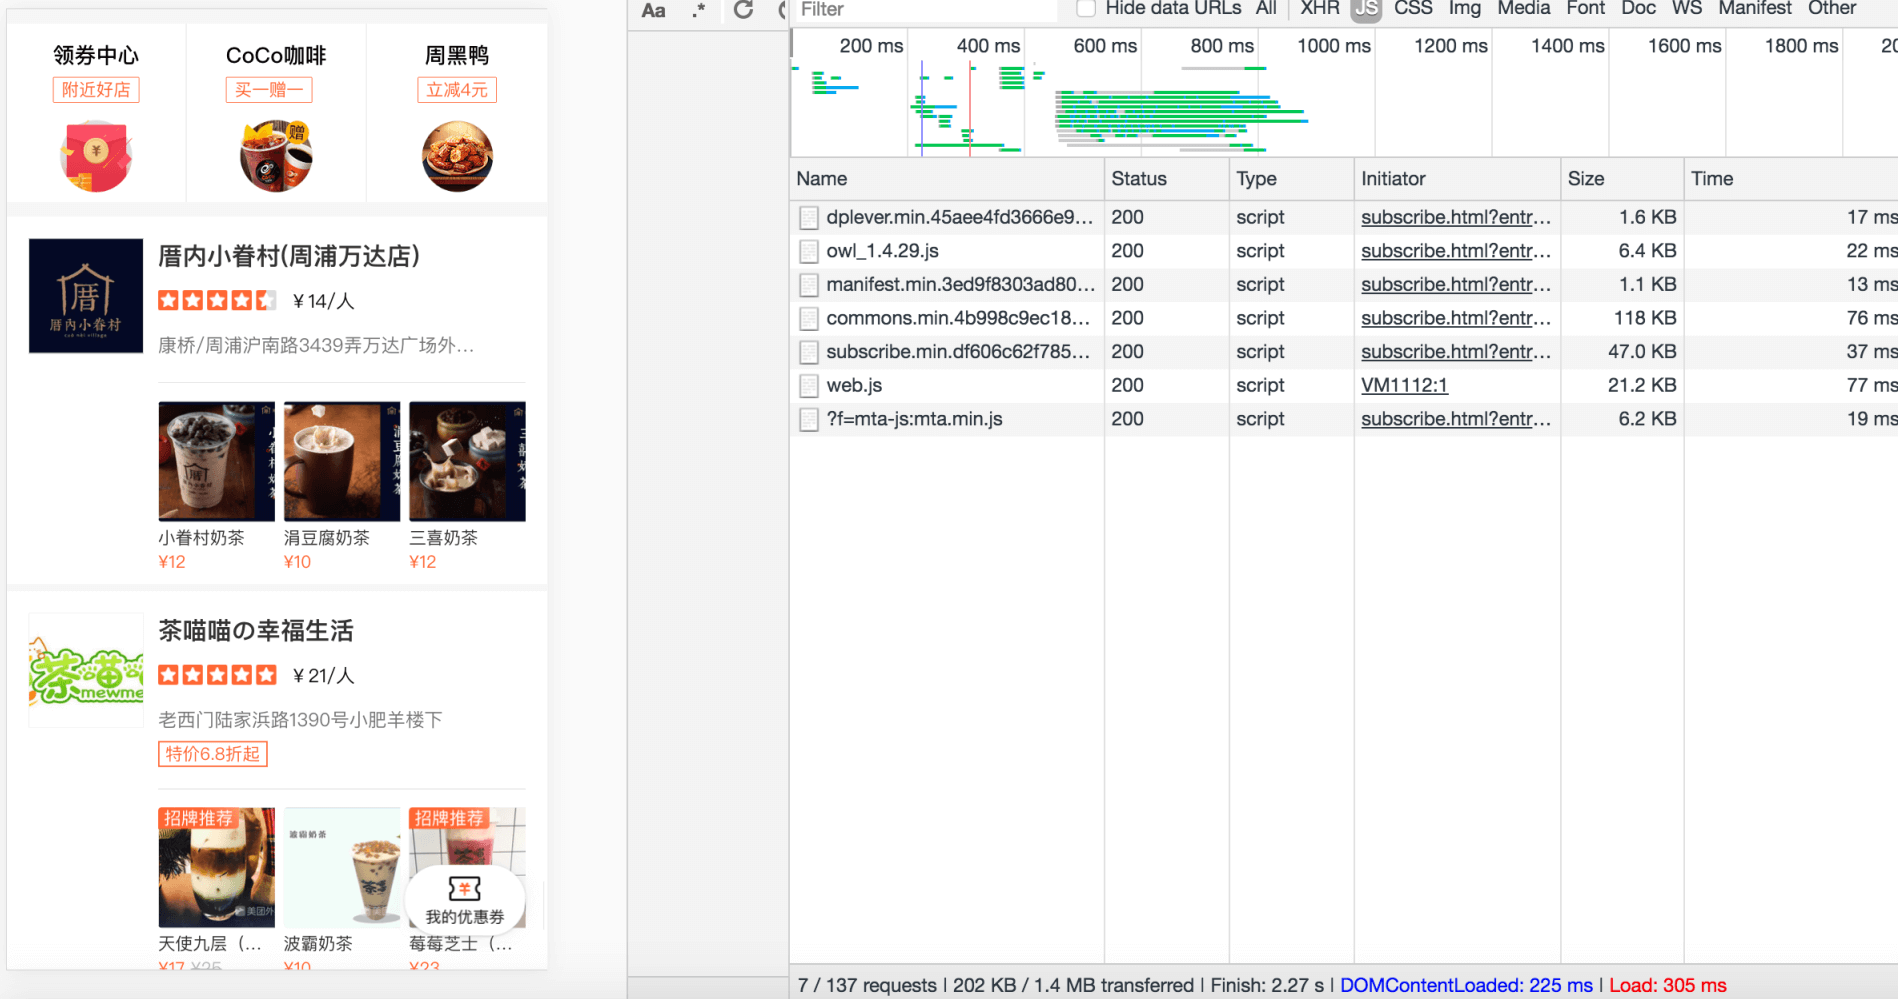Open the initiator link for owl_1.4.29.js
The image size is (1898, 999).
[x=1455, y=251]
